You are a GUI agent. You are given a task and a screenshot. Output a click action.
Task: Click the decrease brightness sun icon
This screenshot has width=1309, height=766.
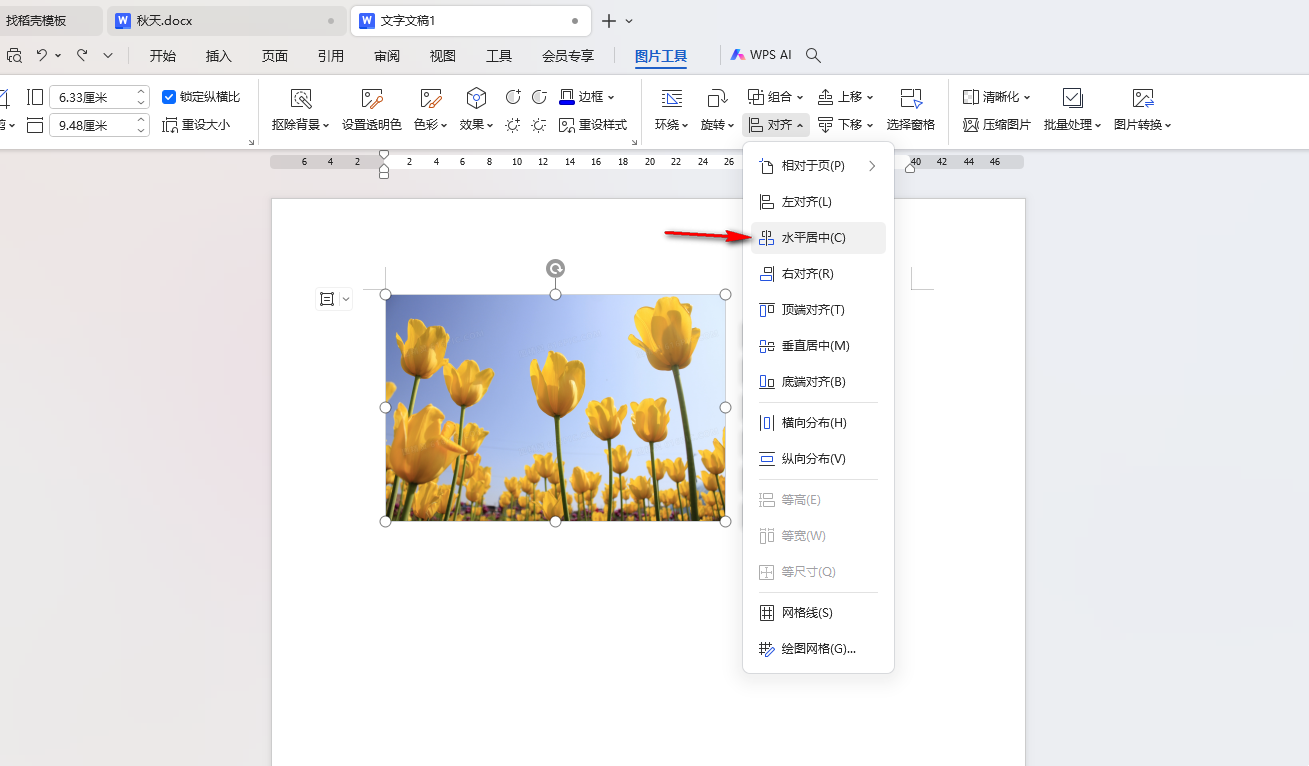[539, 125]
